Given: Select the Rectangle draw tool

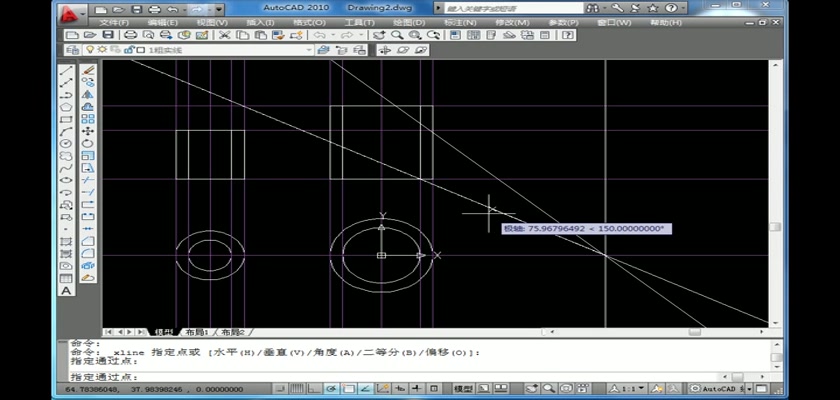Looking at the screenshot, I should tap(66, 119).
